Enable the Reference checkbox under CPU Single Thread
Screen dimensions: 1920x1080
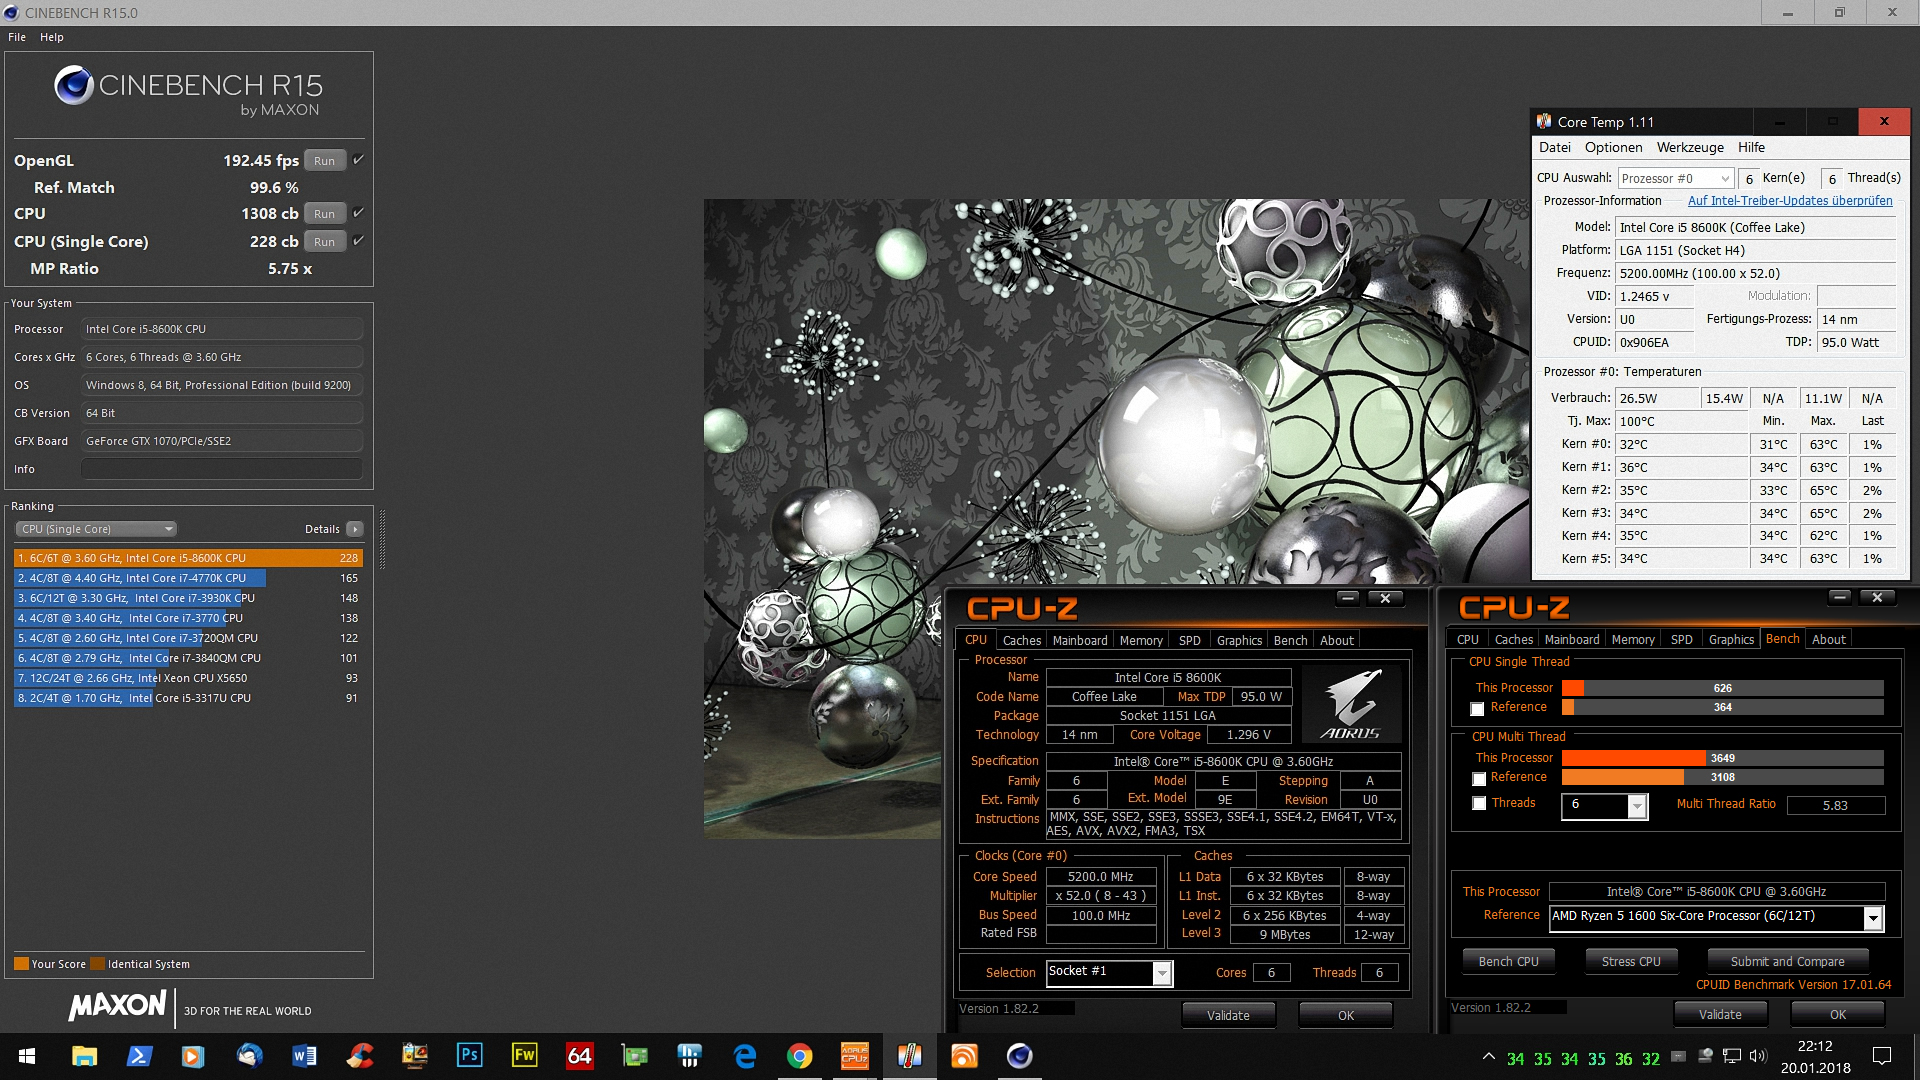[1477, 708]
